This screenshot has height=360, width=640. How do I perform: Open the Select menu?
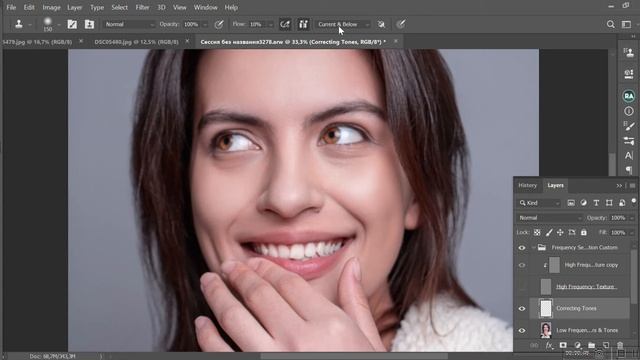click(x=119, y=7)
